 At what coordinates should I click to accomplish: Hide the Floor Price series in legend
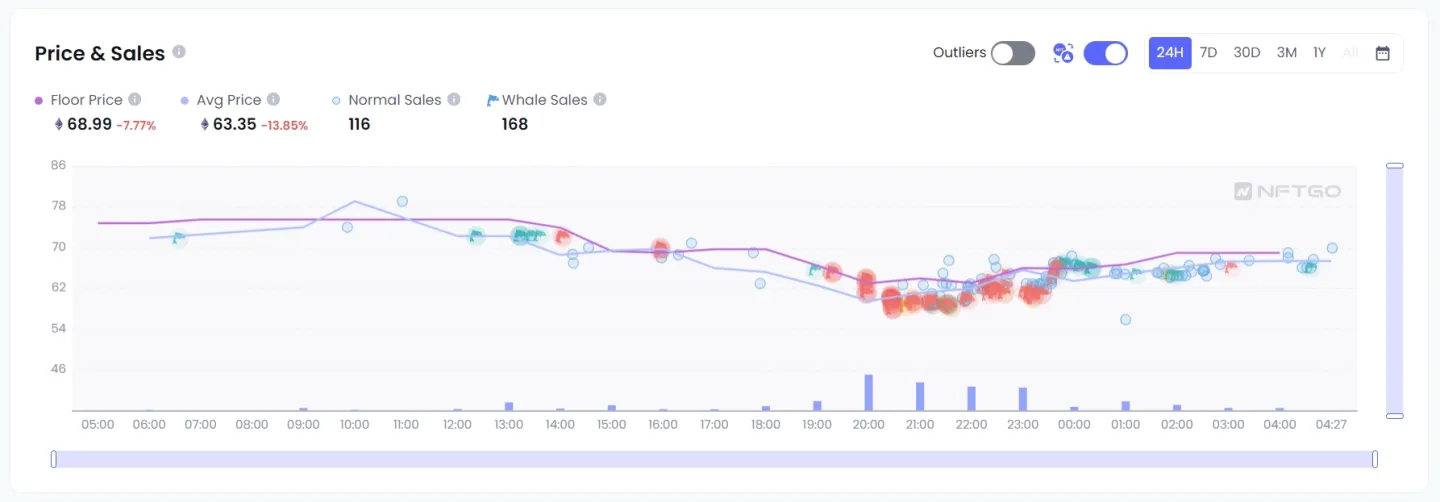86,100
